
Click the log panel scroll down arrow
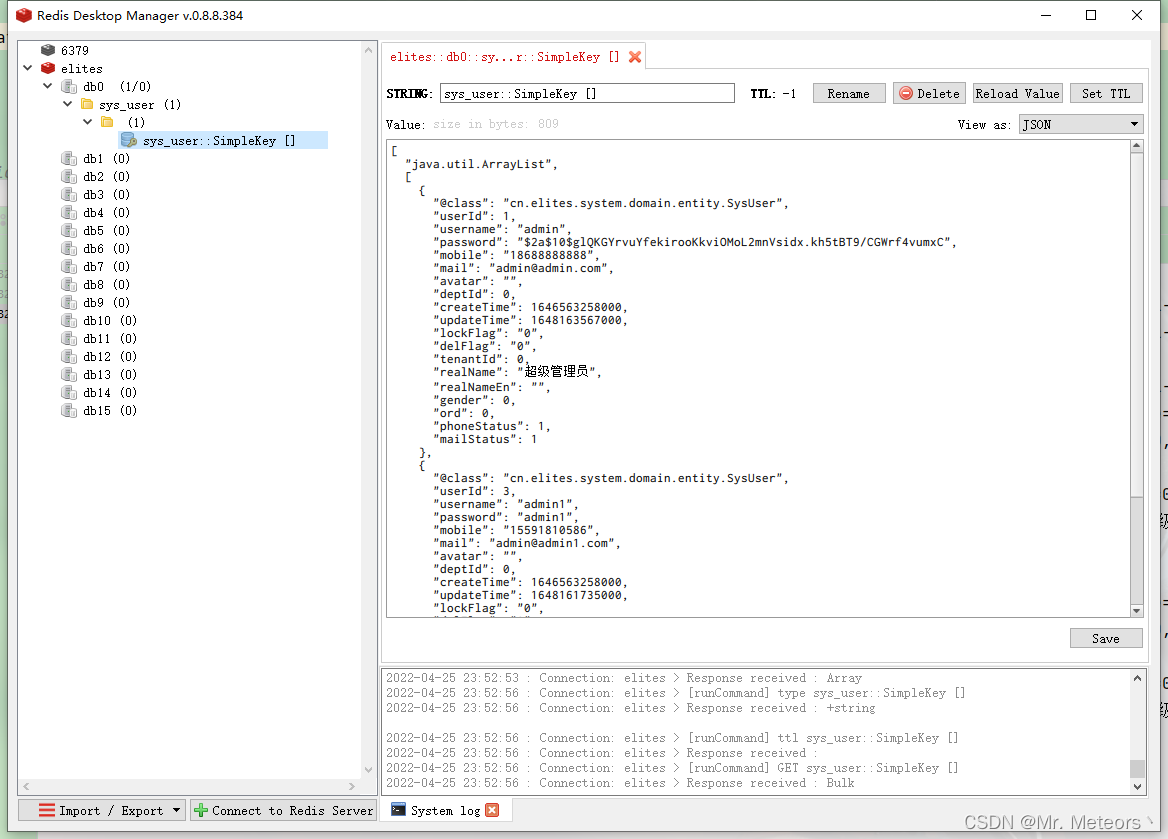[x=1137, y=786]
